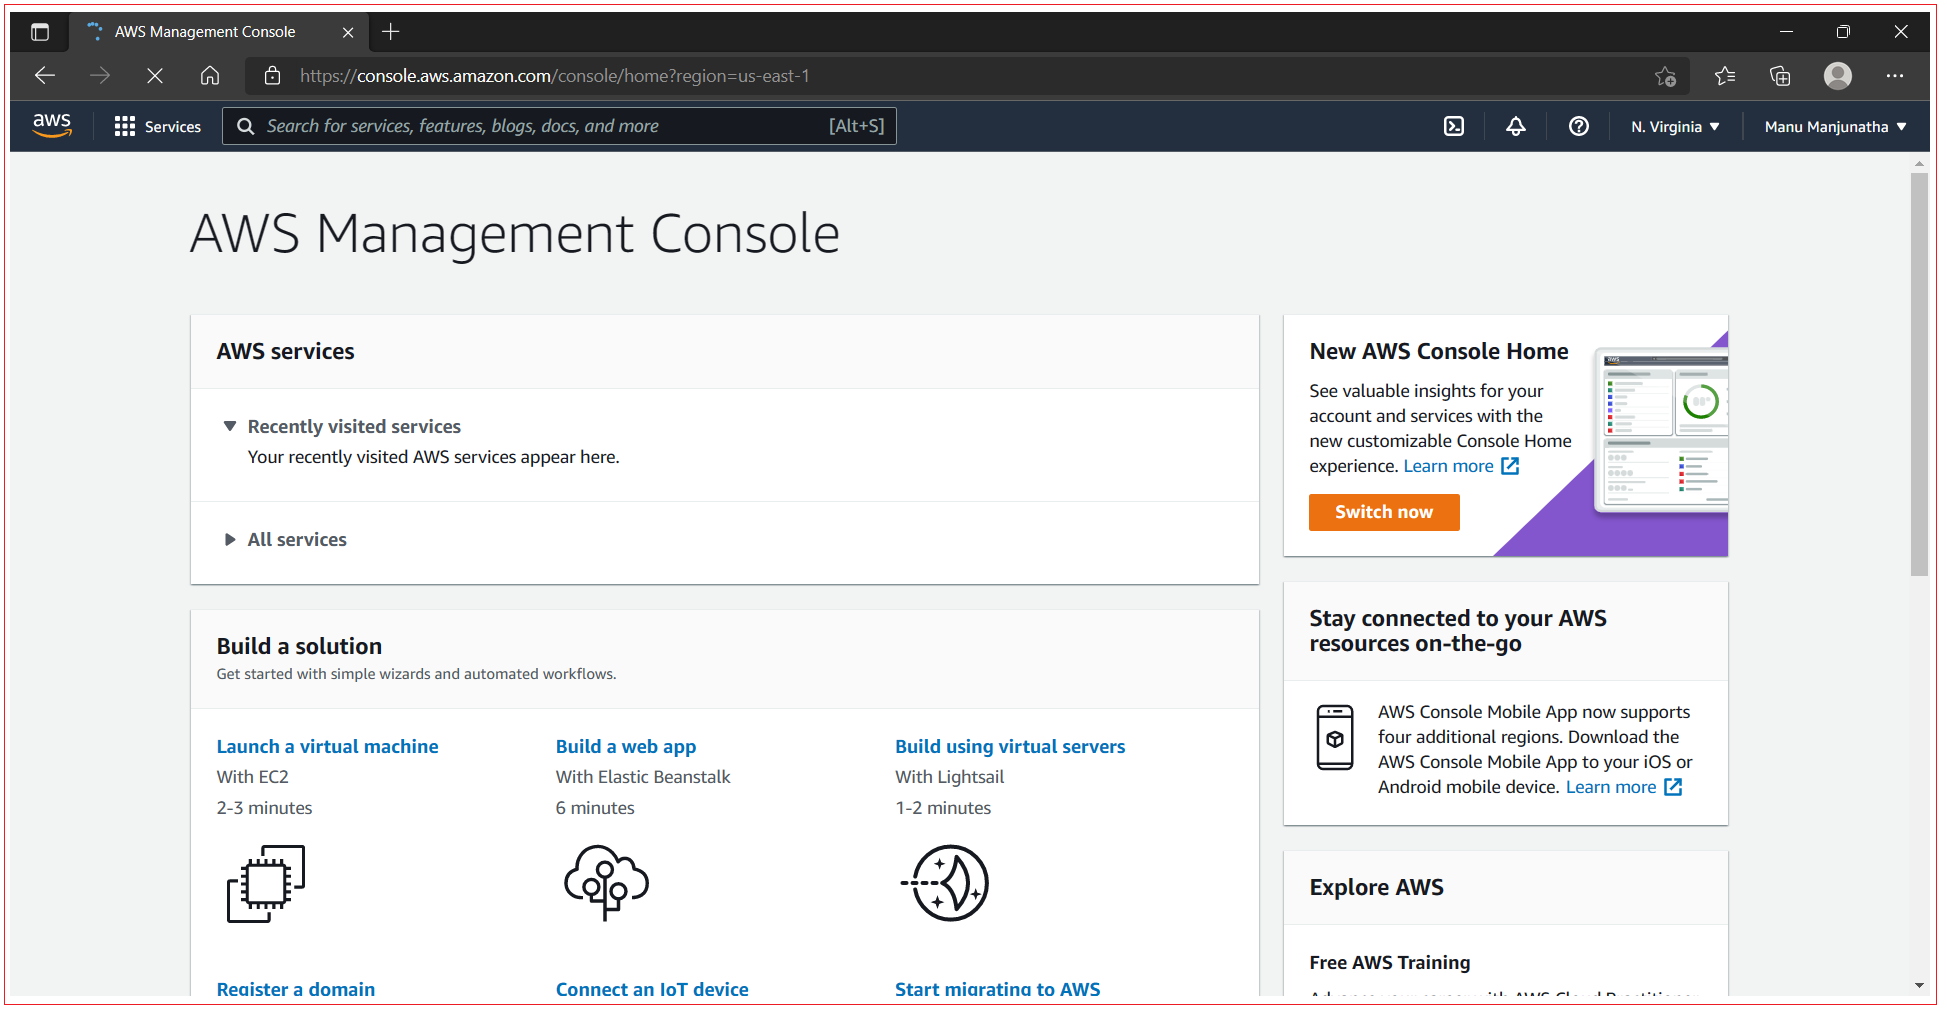Open browser Collections icon
This screenshot has width=1947, height=1011.
click(1780, 76)
